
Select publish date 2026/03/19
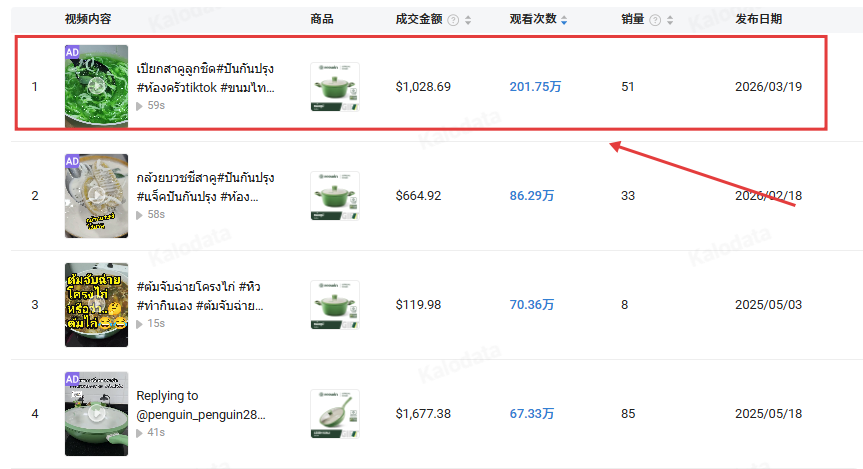tap(768, 86)
